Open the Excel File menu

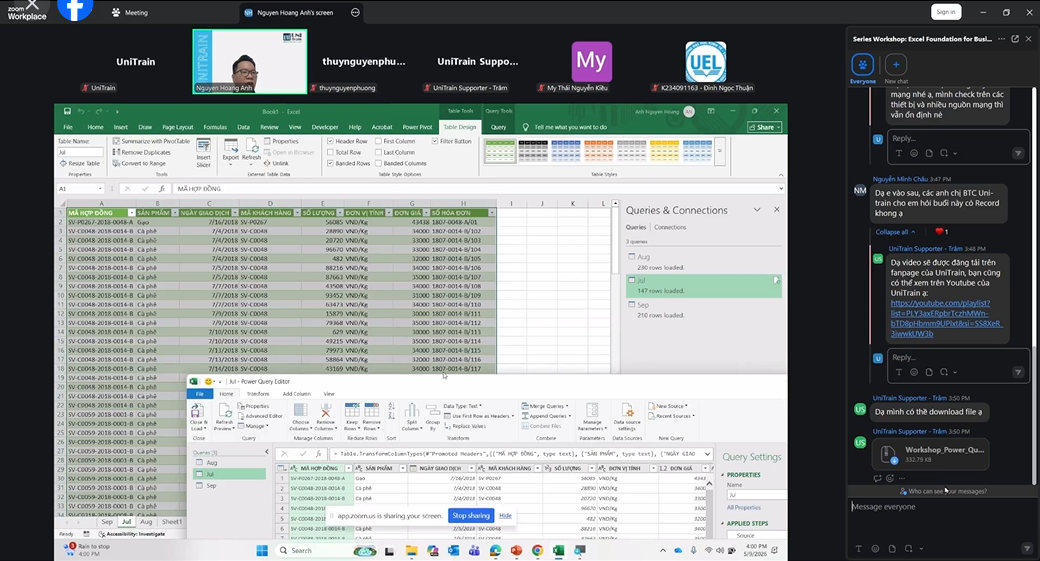point(68,127)
